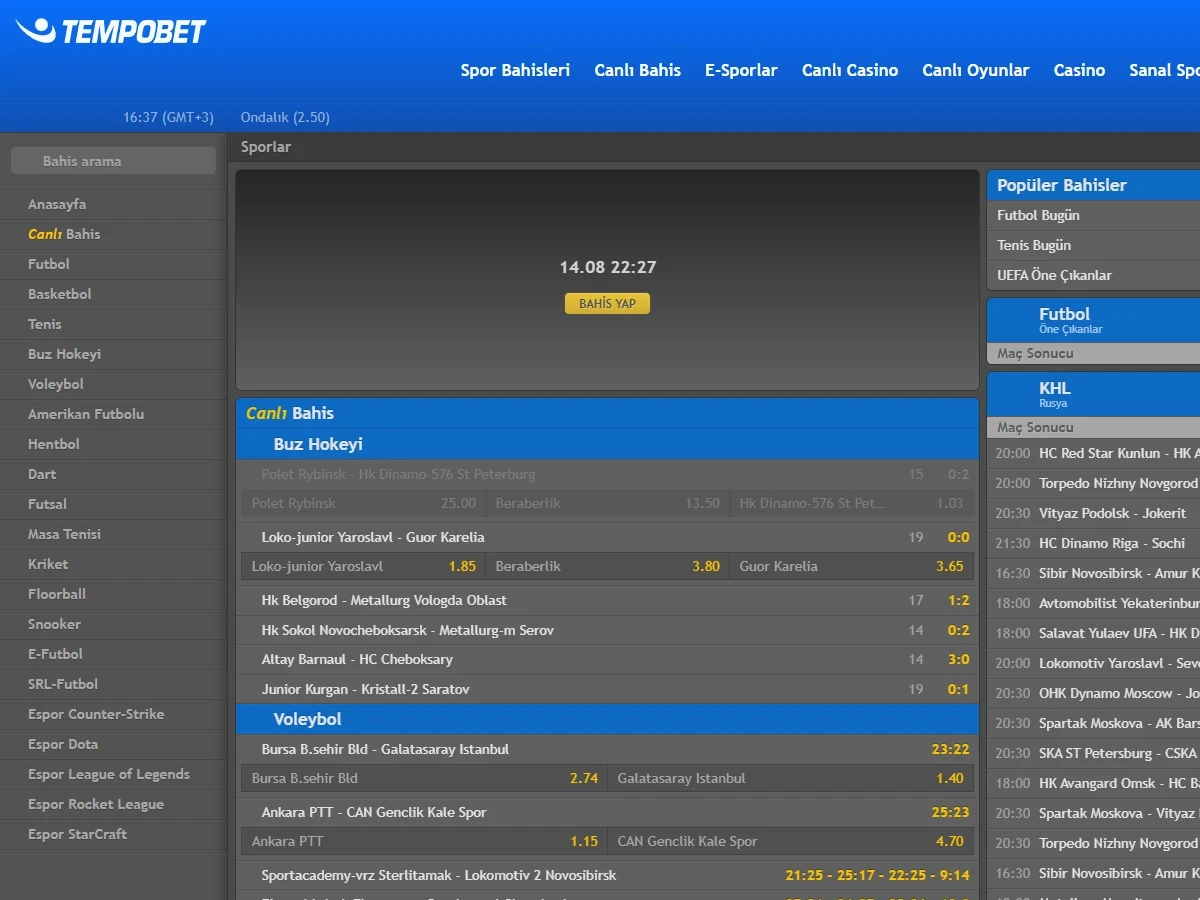Open Spor Bahisleri in top menu
The width and height of the screenshot is (1200, 900).
[x=515, y=70]
